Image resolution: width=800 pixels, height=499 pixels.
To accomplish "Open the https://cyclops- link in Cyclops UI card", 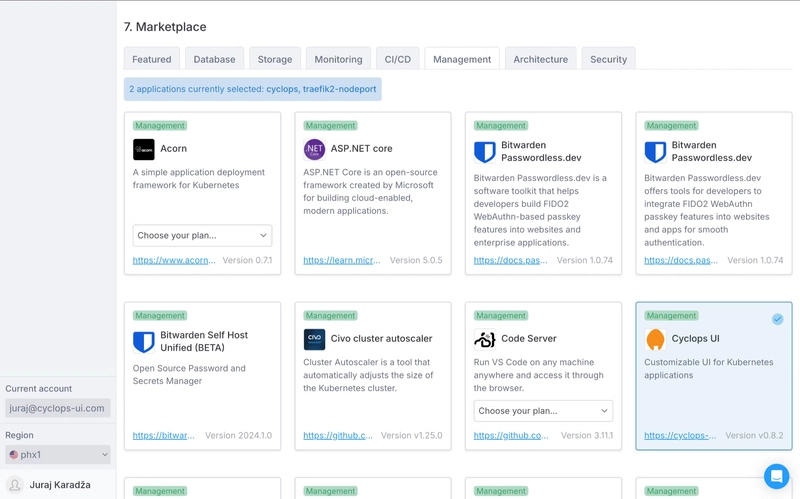I will (x=680, y=436).
